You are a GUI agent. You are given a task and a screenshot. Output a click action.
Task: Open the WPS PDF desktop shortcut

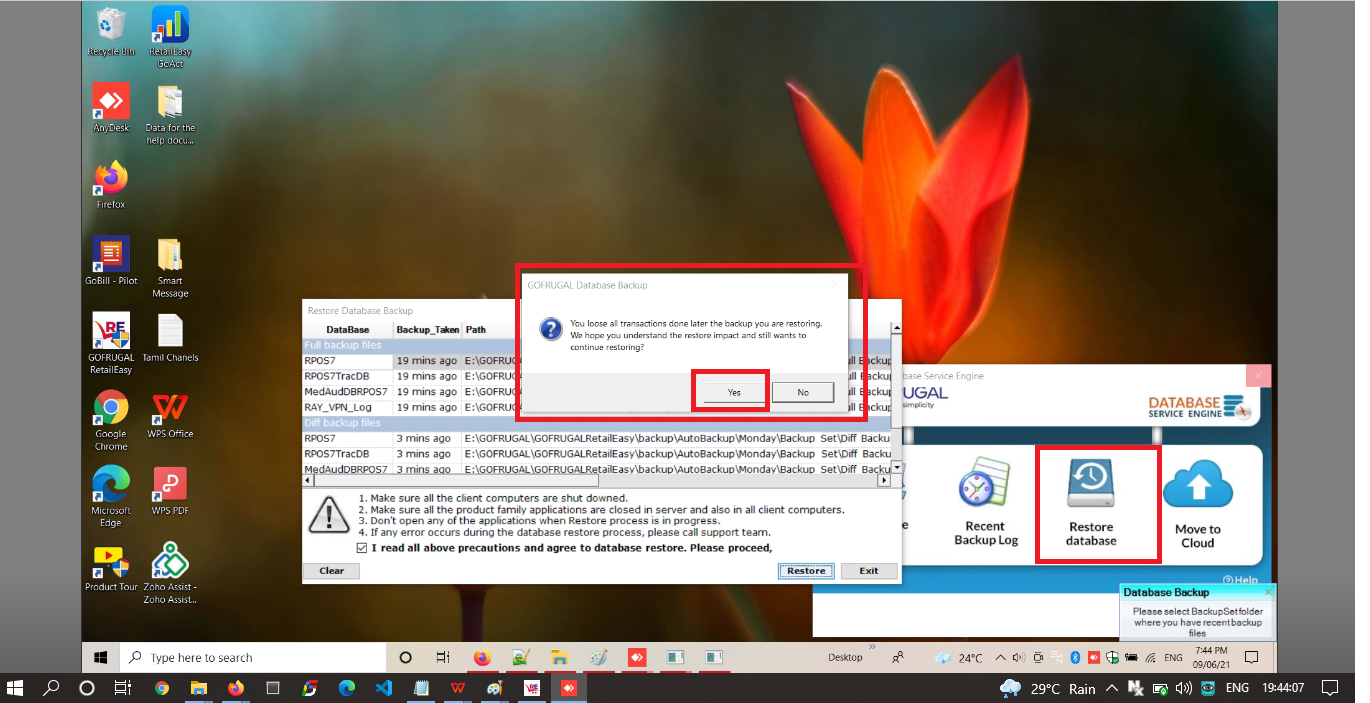(170, 491)
